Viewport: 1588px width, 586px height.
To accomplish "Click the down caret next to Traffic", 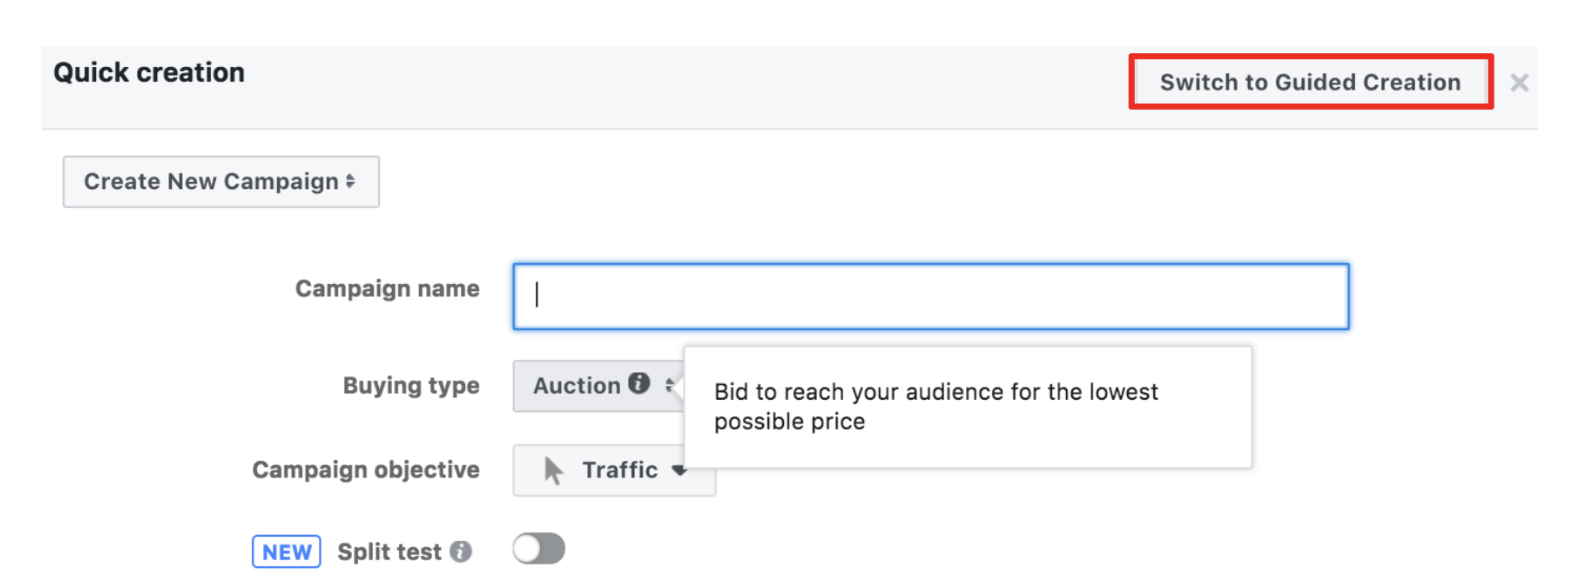I will 679,470.
